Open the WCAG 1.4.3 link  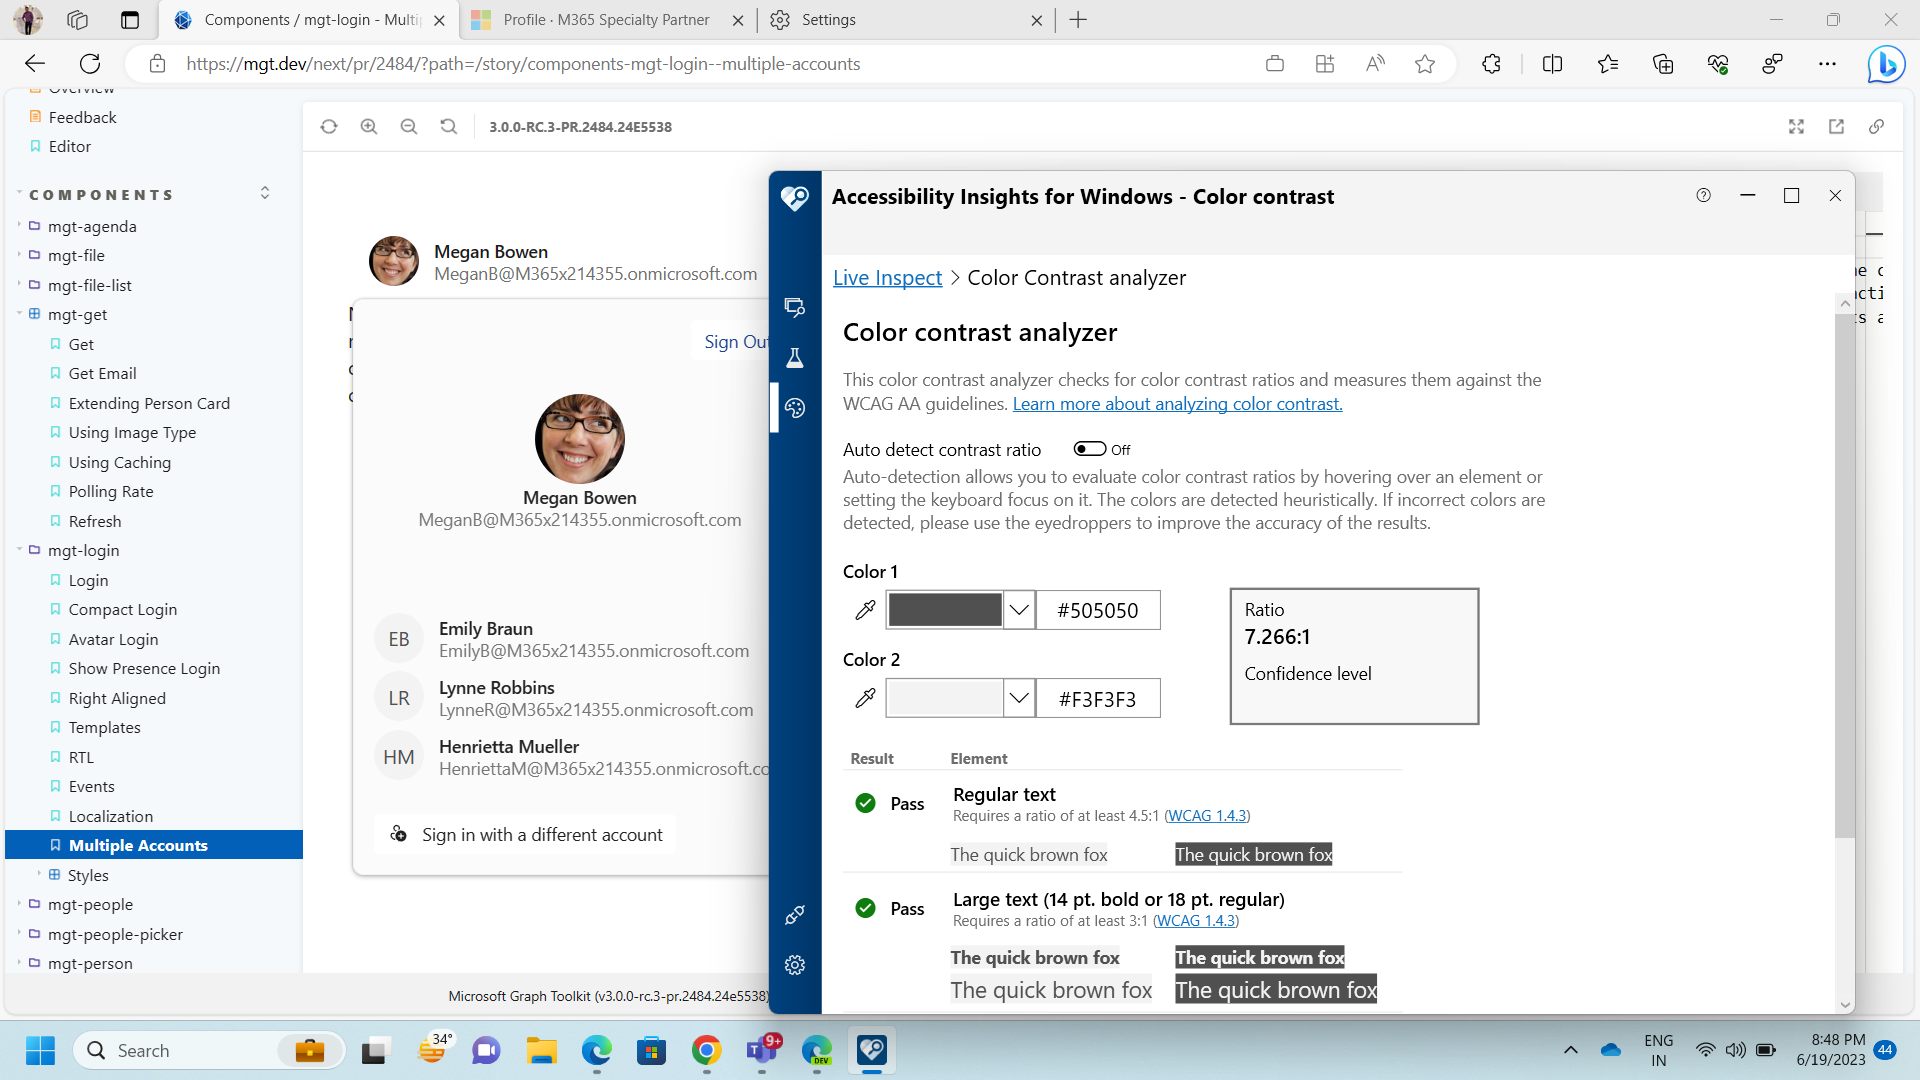click(1207, 815)
